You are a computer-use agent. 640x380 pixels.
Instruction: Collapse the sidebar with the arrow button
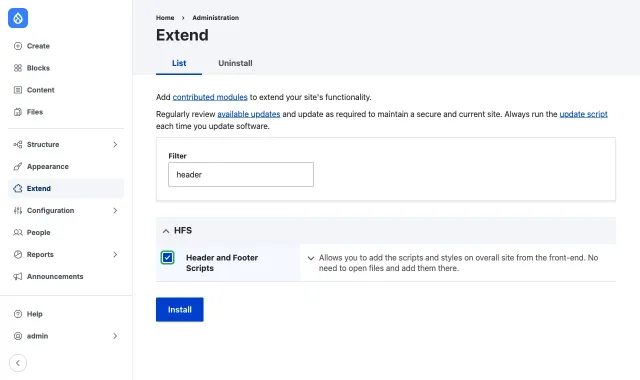pos(18,363)
